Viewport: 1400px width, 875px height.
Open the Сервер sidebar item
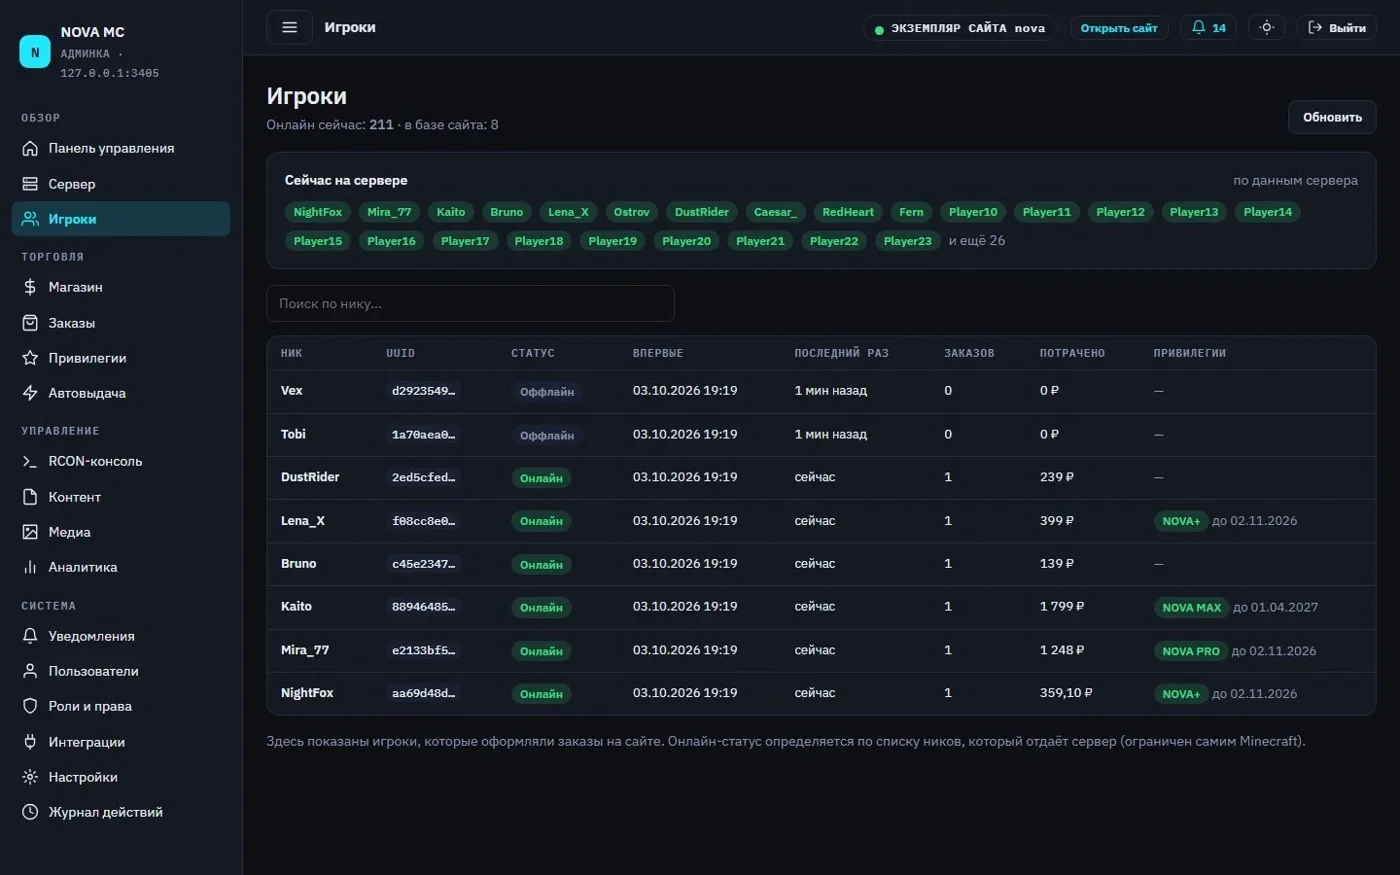tap(121, 184)
